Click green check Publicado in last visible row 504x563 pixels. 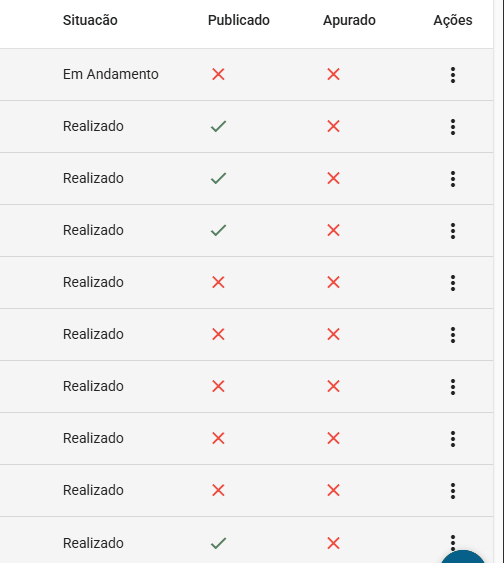(218, 543)
